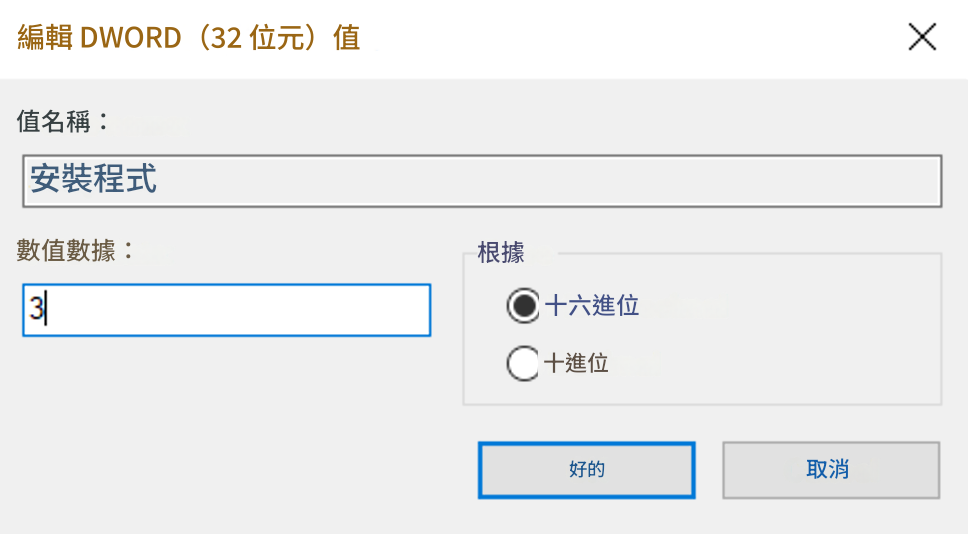Click the 安裝程式 text in name field
968x534 pixels.
point(93,181)
